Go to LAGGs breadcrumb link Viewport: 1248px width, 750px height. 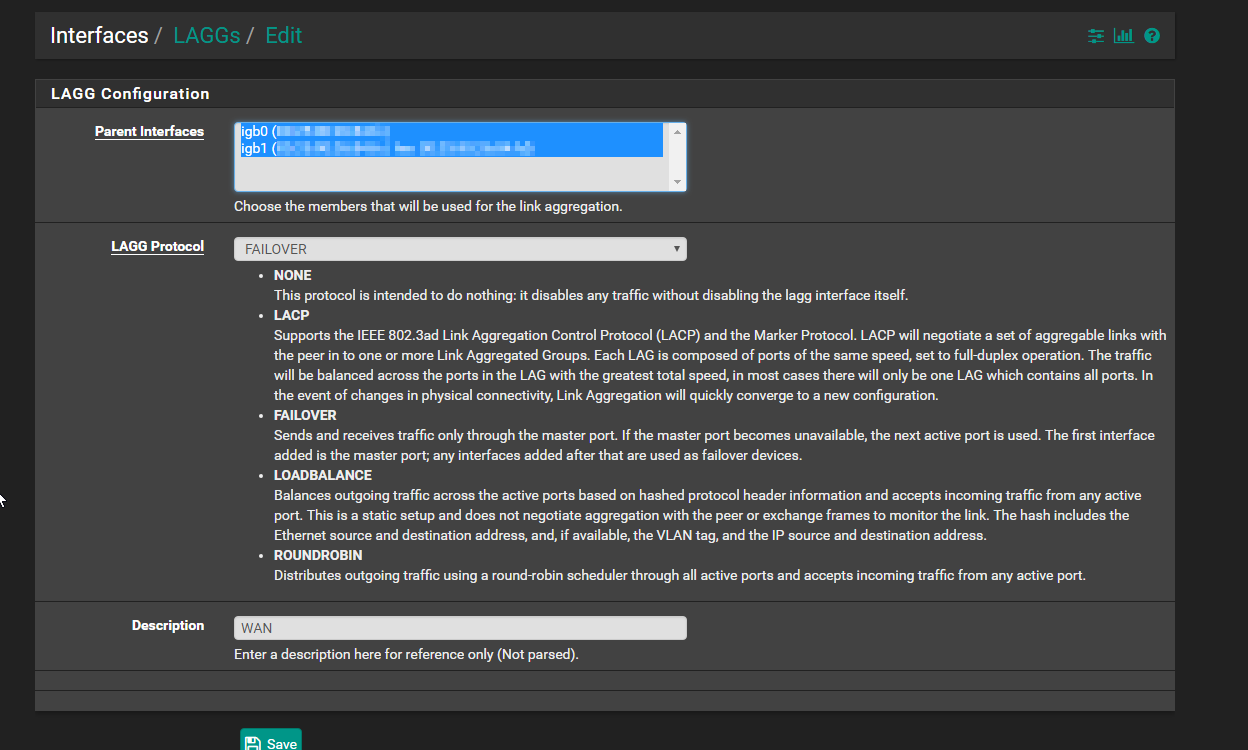click(x=207, y=36)
